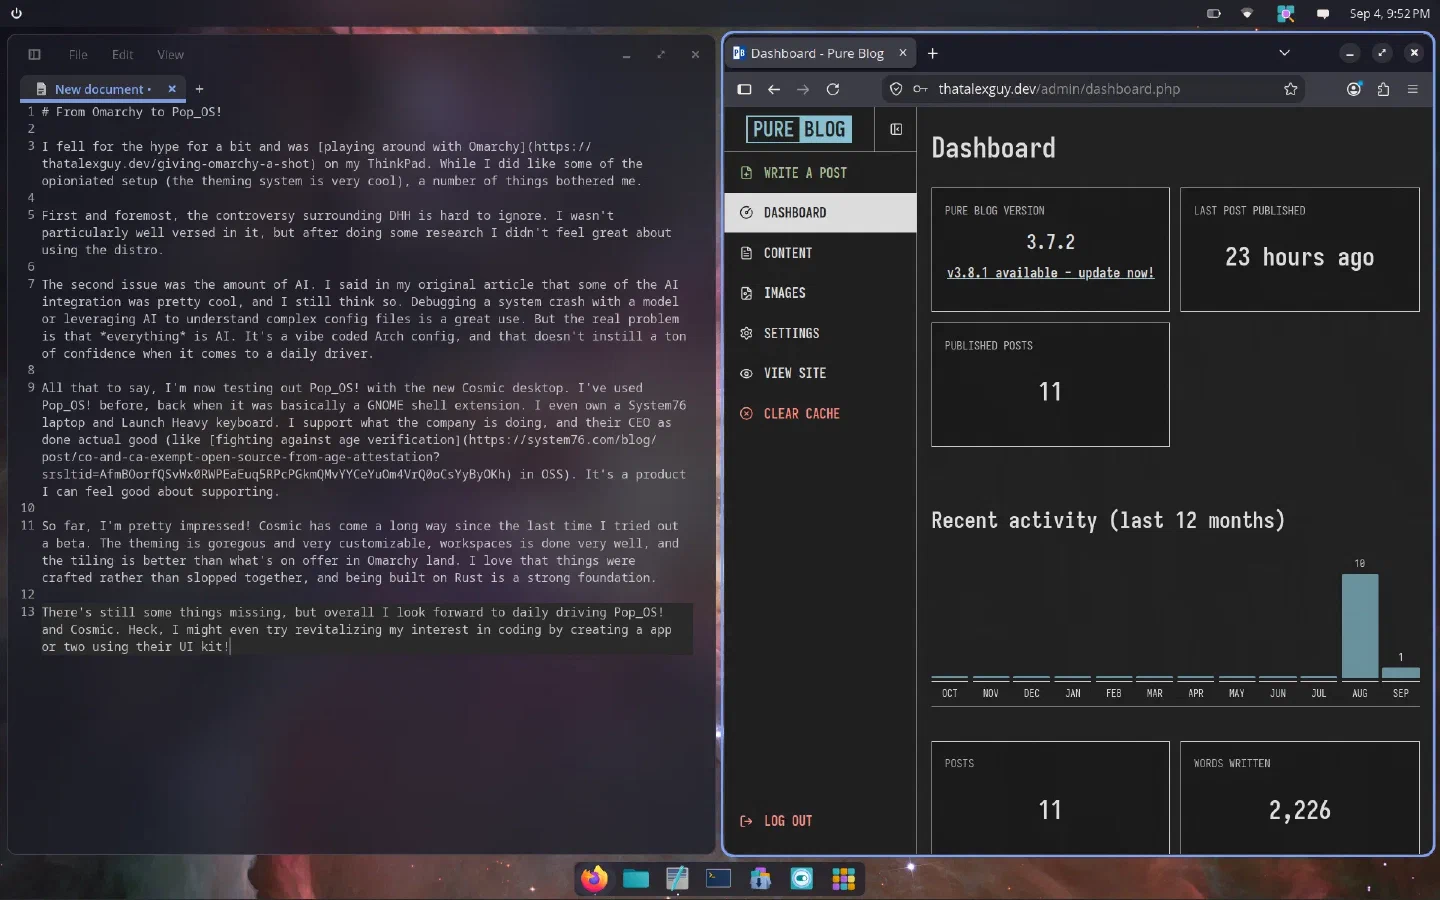Open the Firefox account profile icon

[1354, 89]
